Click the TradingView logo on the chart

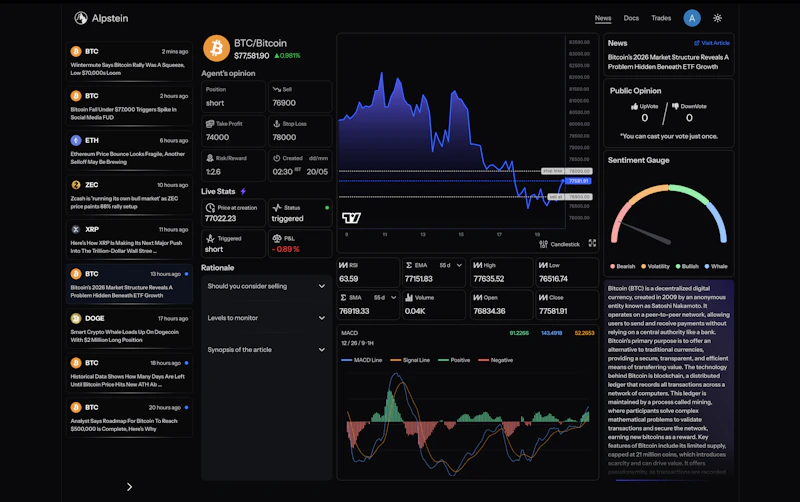coord(351,218)
